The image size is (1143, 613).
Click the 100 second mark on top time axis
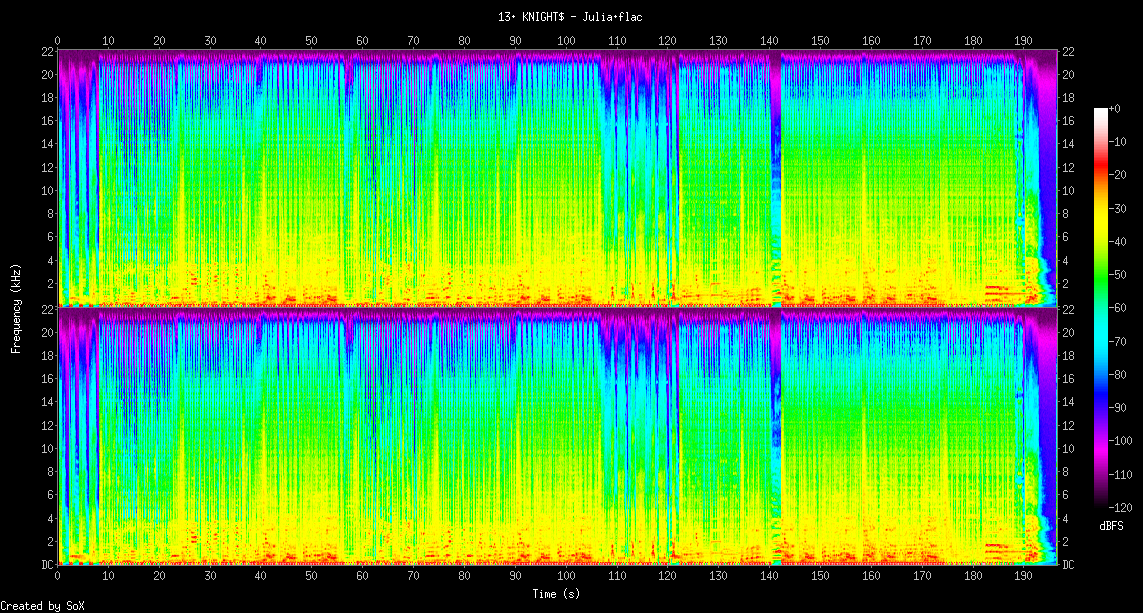click(x=566, y=41)
